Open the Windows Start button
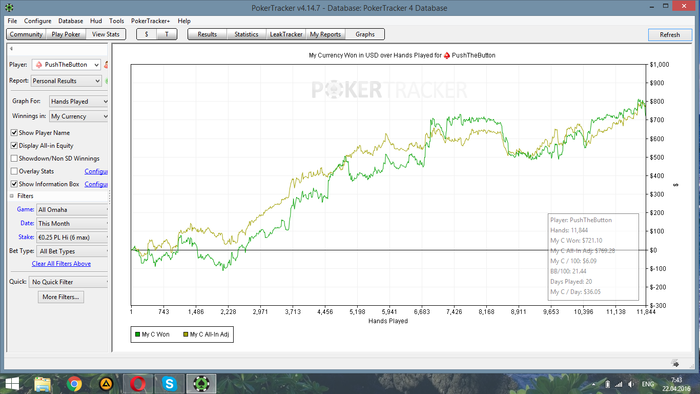The image size is (700, 394). click(12, 384)
